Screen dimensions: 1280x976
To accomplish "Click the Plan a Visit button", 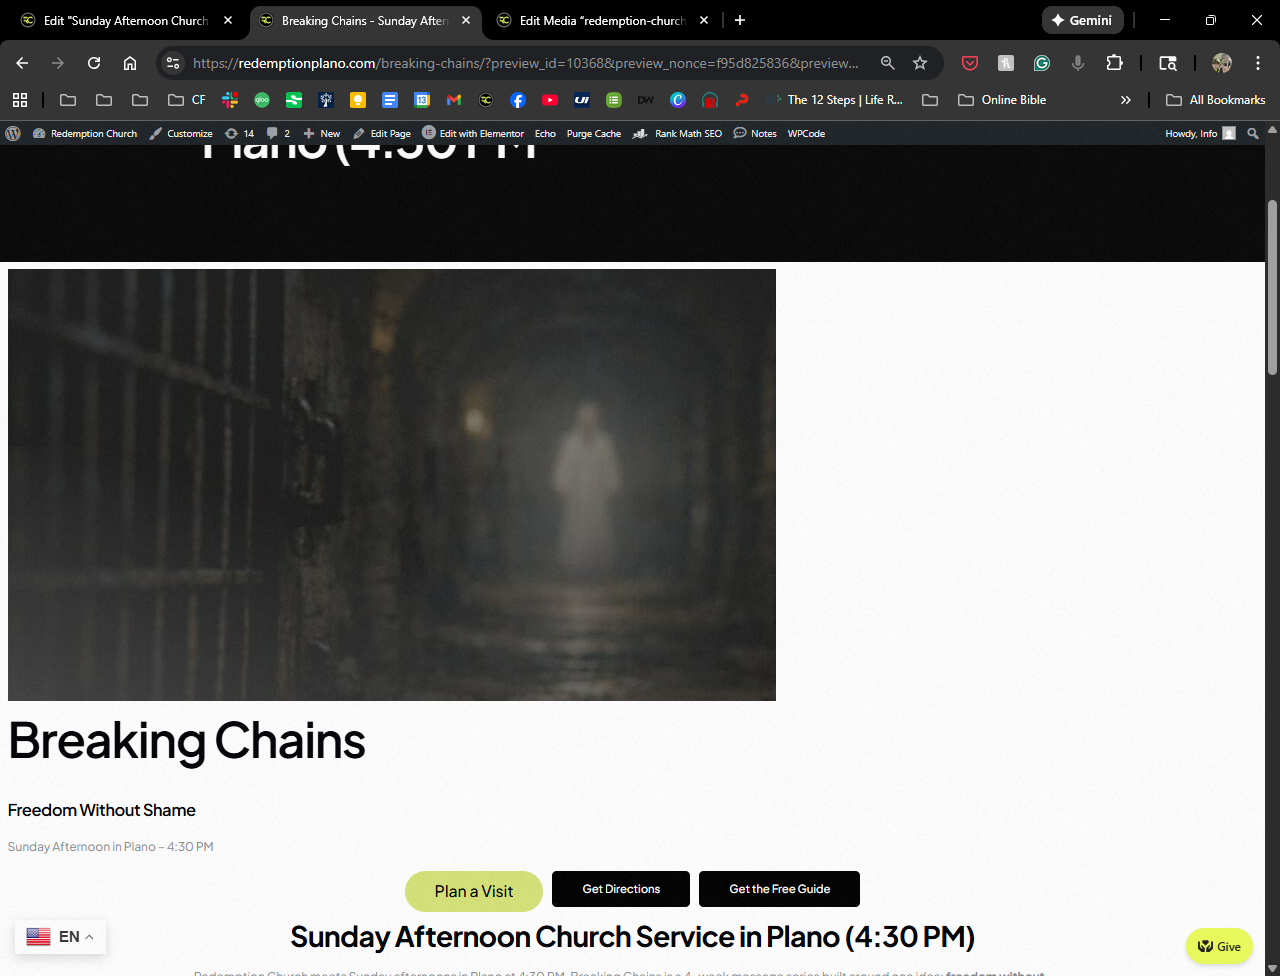I will click(x=474, y=891).
